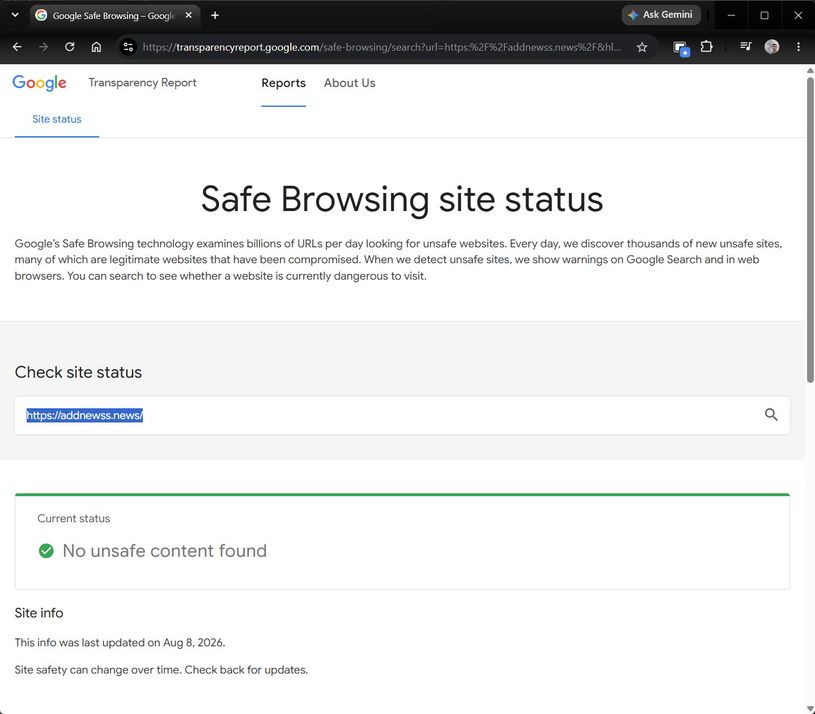Viewport: 815px width, 714px height.
Task: Select the Google Safe Browsing browser tab
Action: (x=114, y=15)
